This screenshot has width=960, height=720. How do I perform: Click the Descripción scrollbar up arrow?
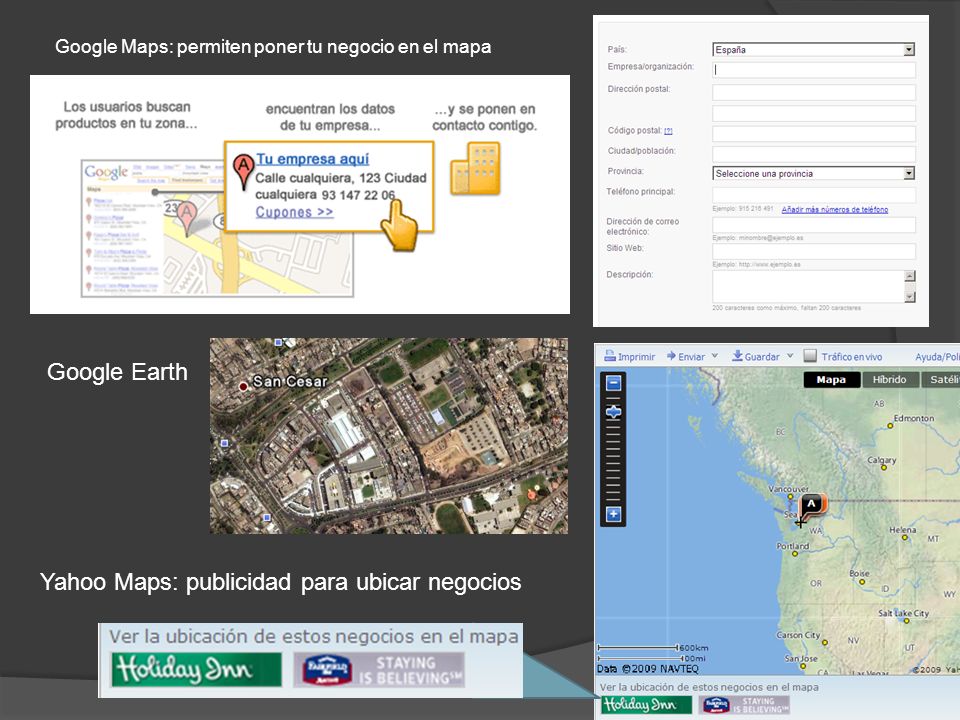pos(910,276)
